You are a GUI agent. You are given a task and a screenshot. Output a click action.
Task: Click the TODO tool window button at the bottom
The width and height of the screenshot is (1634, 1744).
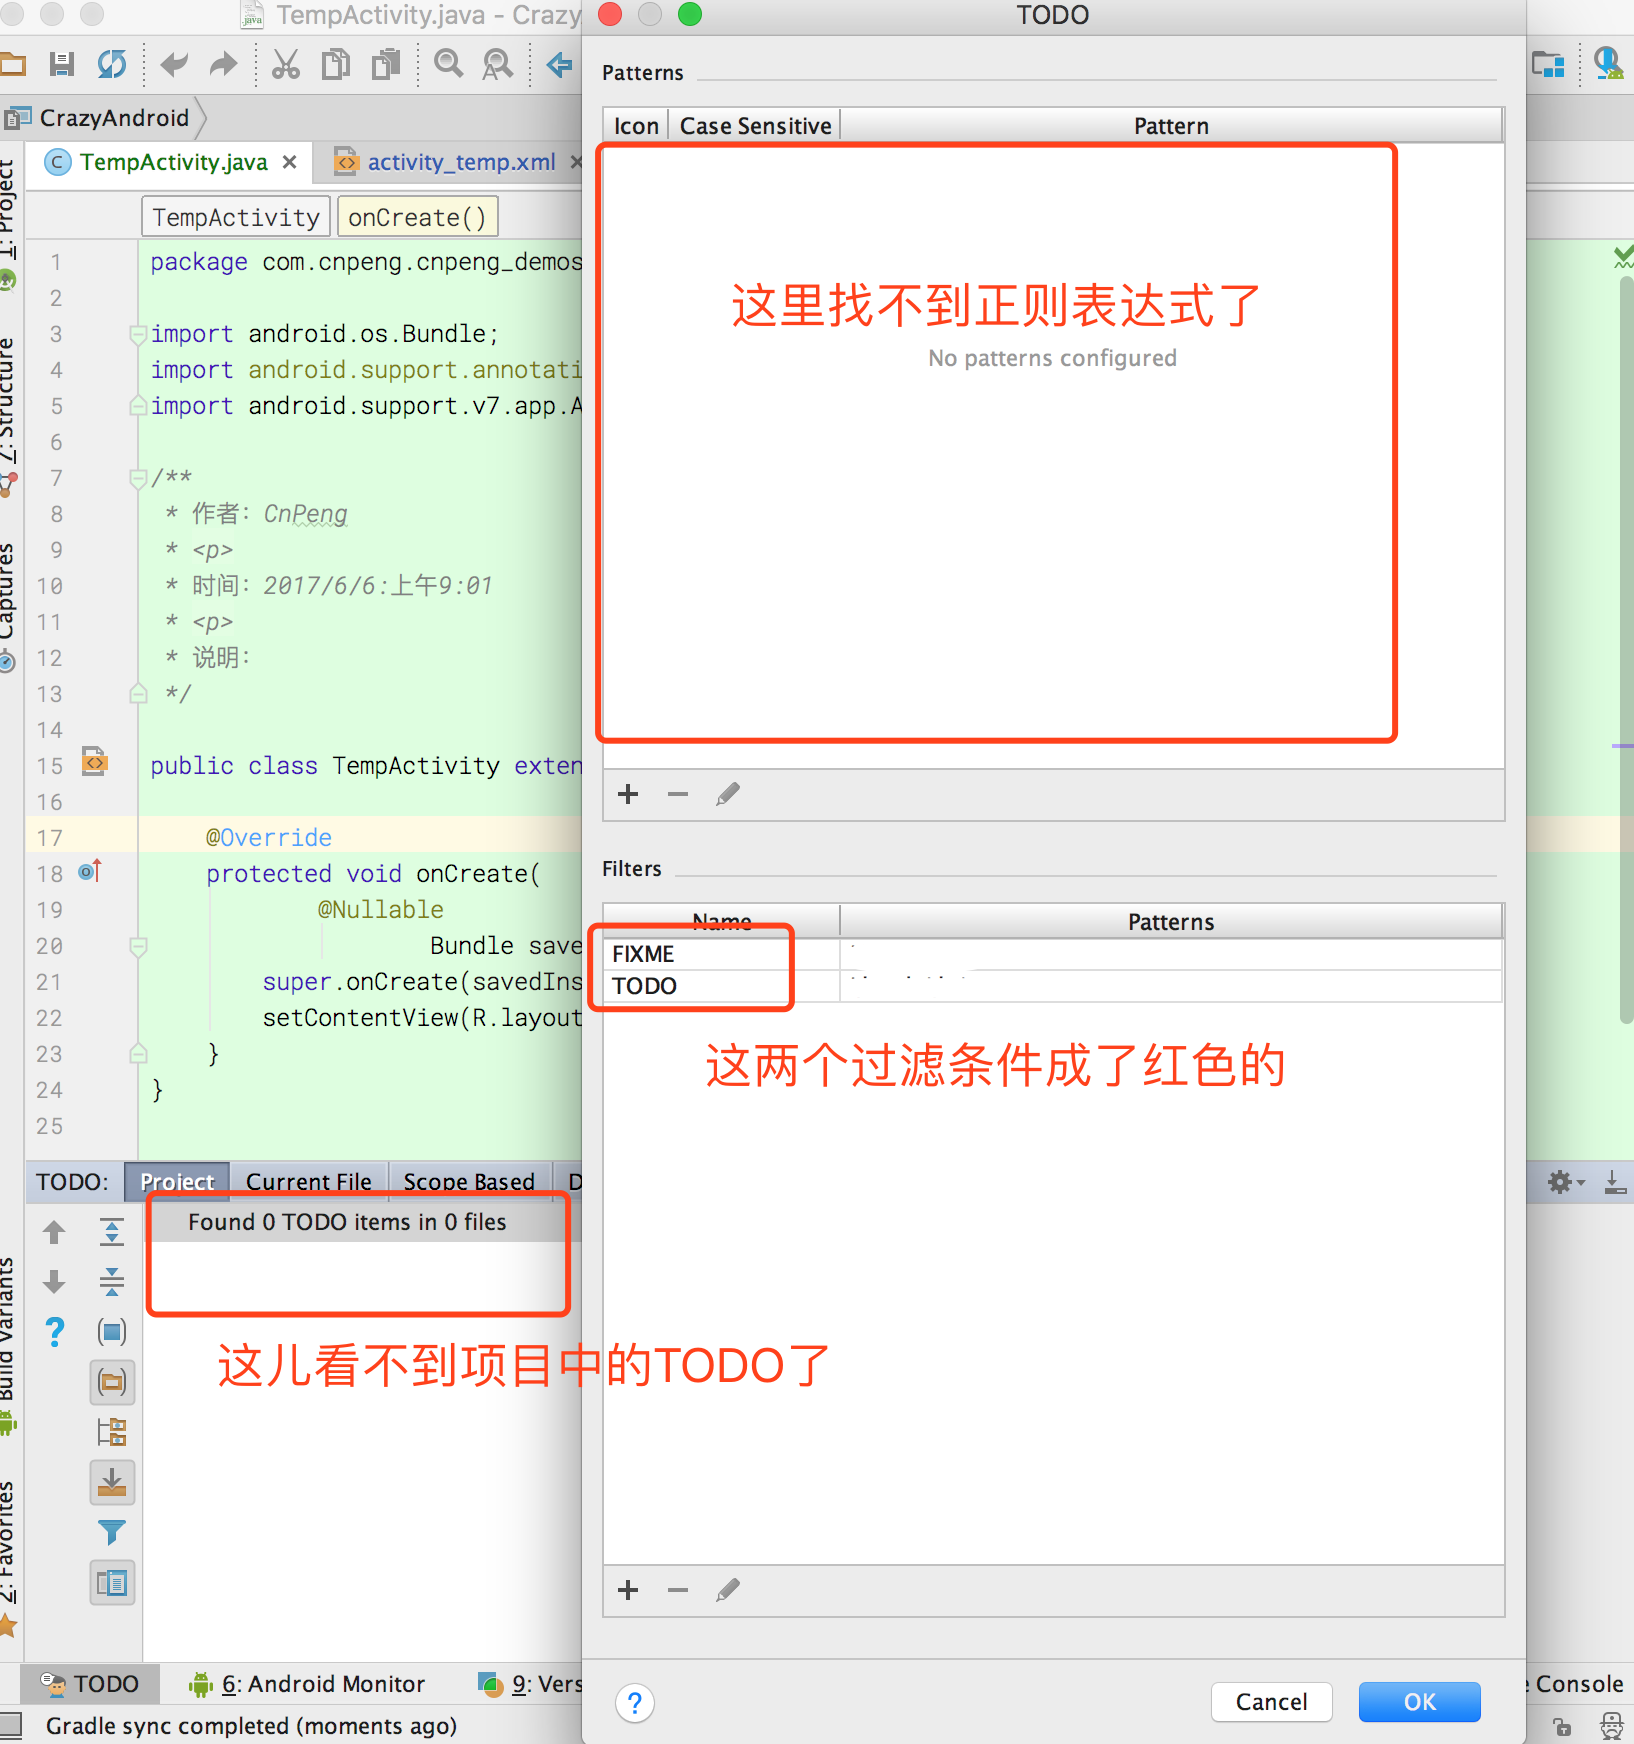pos(90,1684)
